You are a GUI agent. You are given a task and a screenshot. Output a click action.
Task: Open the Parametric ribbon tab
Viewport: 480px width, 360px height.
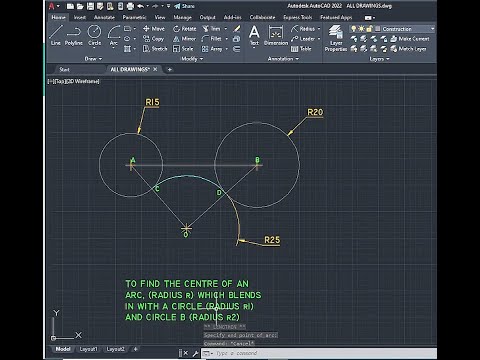click(x=134, y=17)
